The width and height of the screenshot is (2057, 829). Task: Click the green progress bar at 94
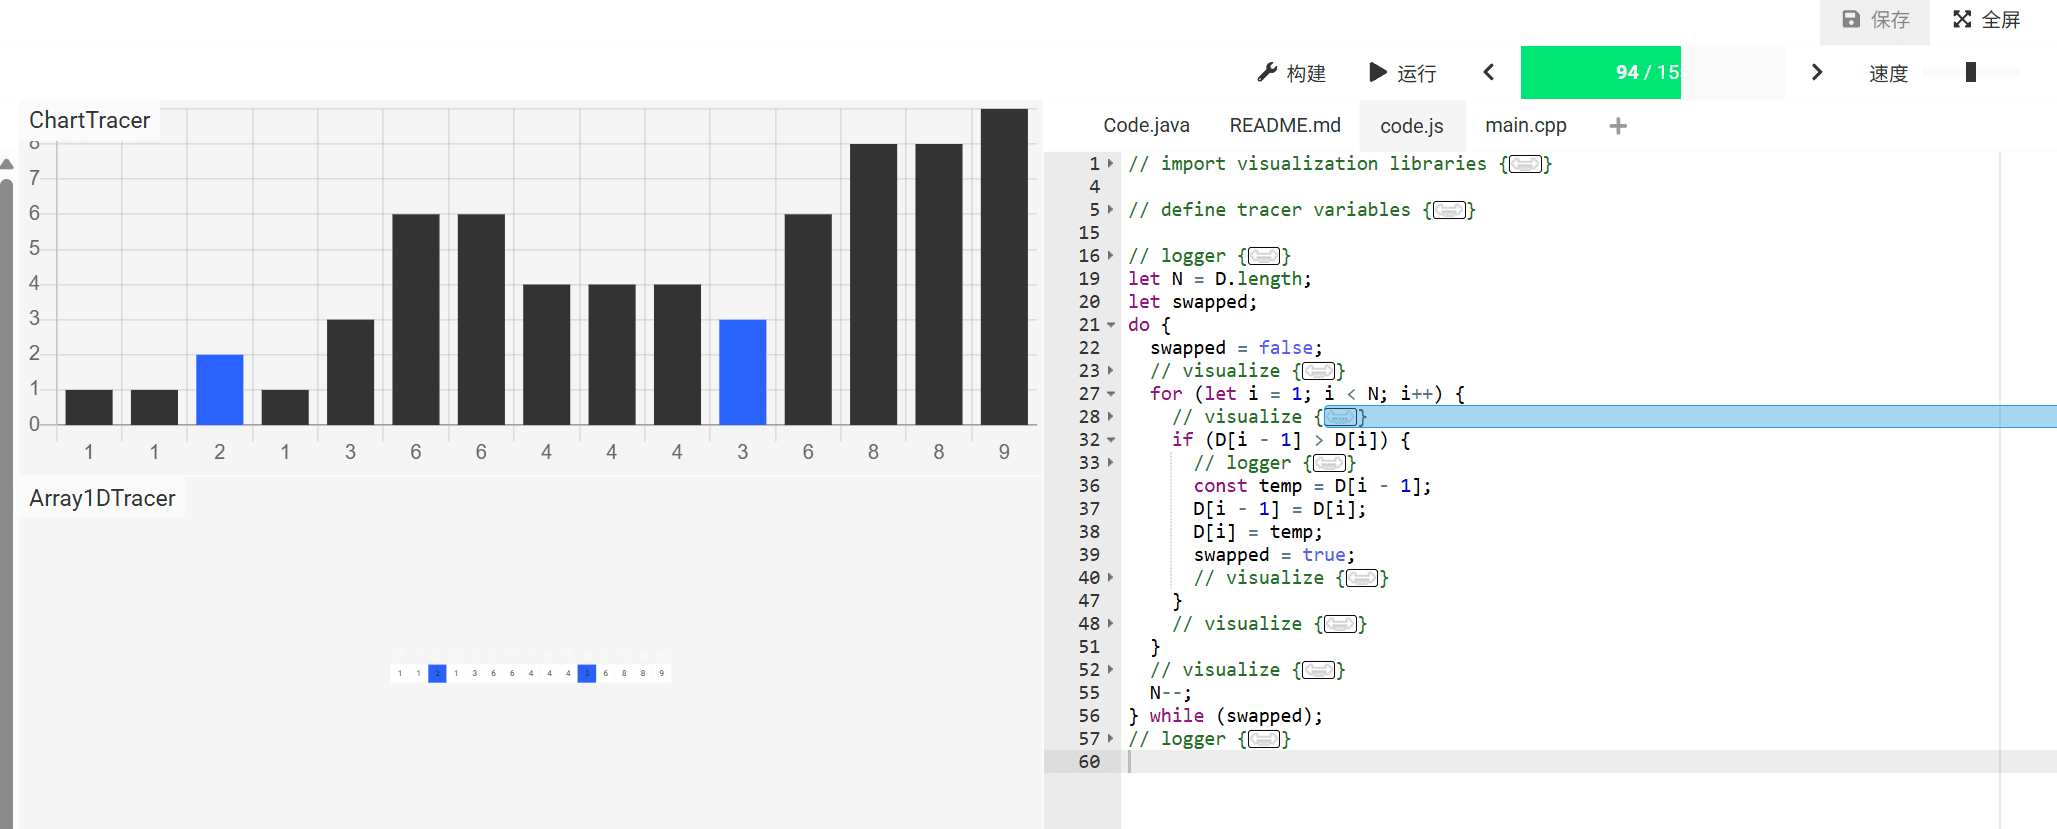pyautogui.click(x=1600, y=72)
